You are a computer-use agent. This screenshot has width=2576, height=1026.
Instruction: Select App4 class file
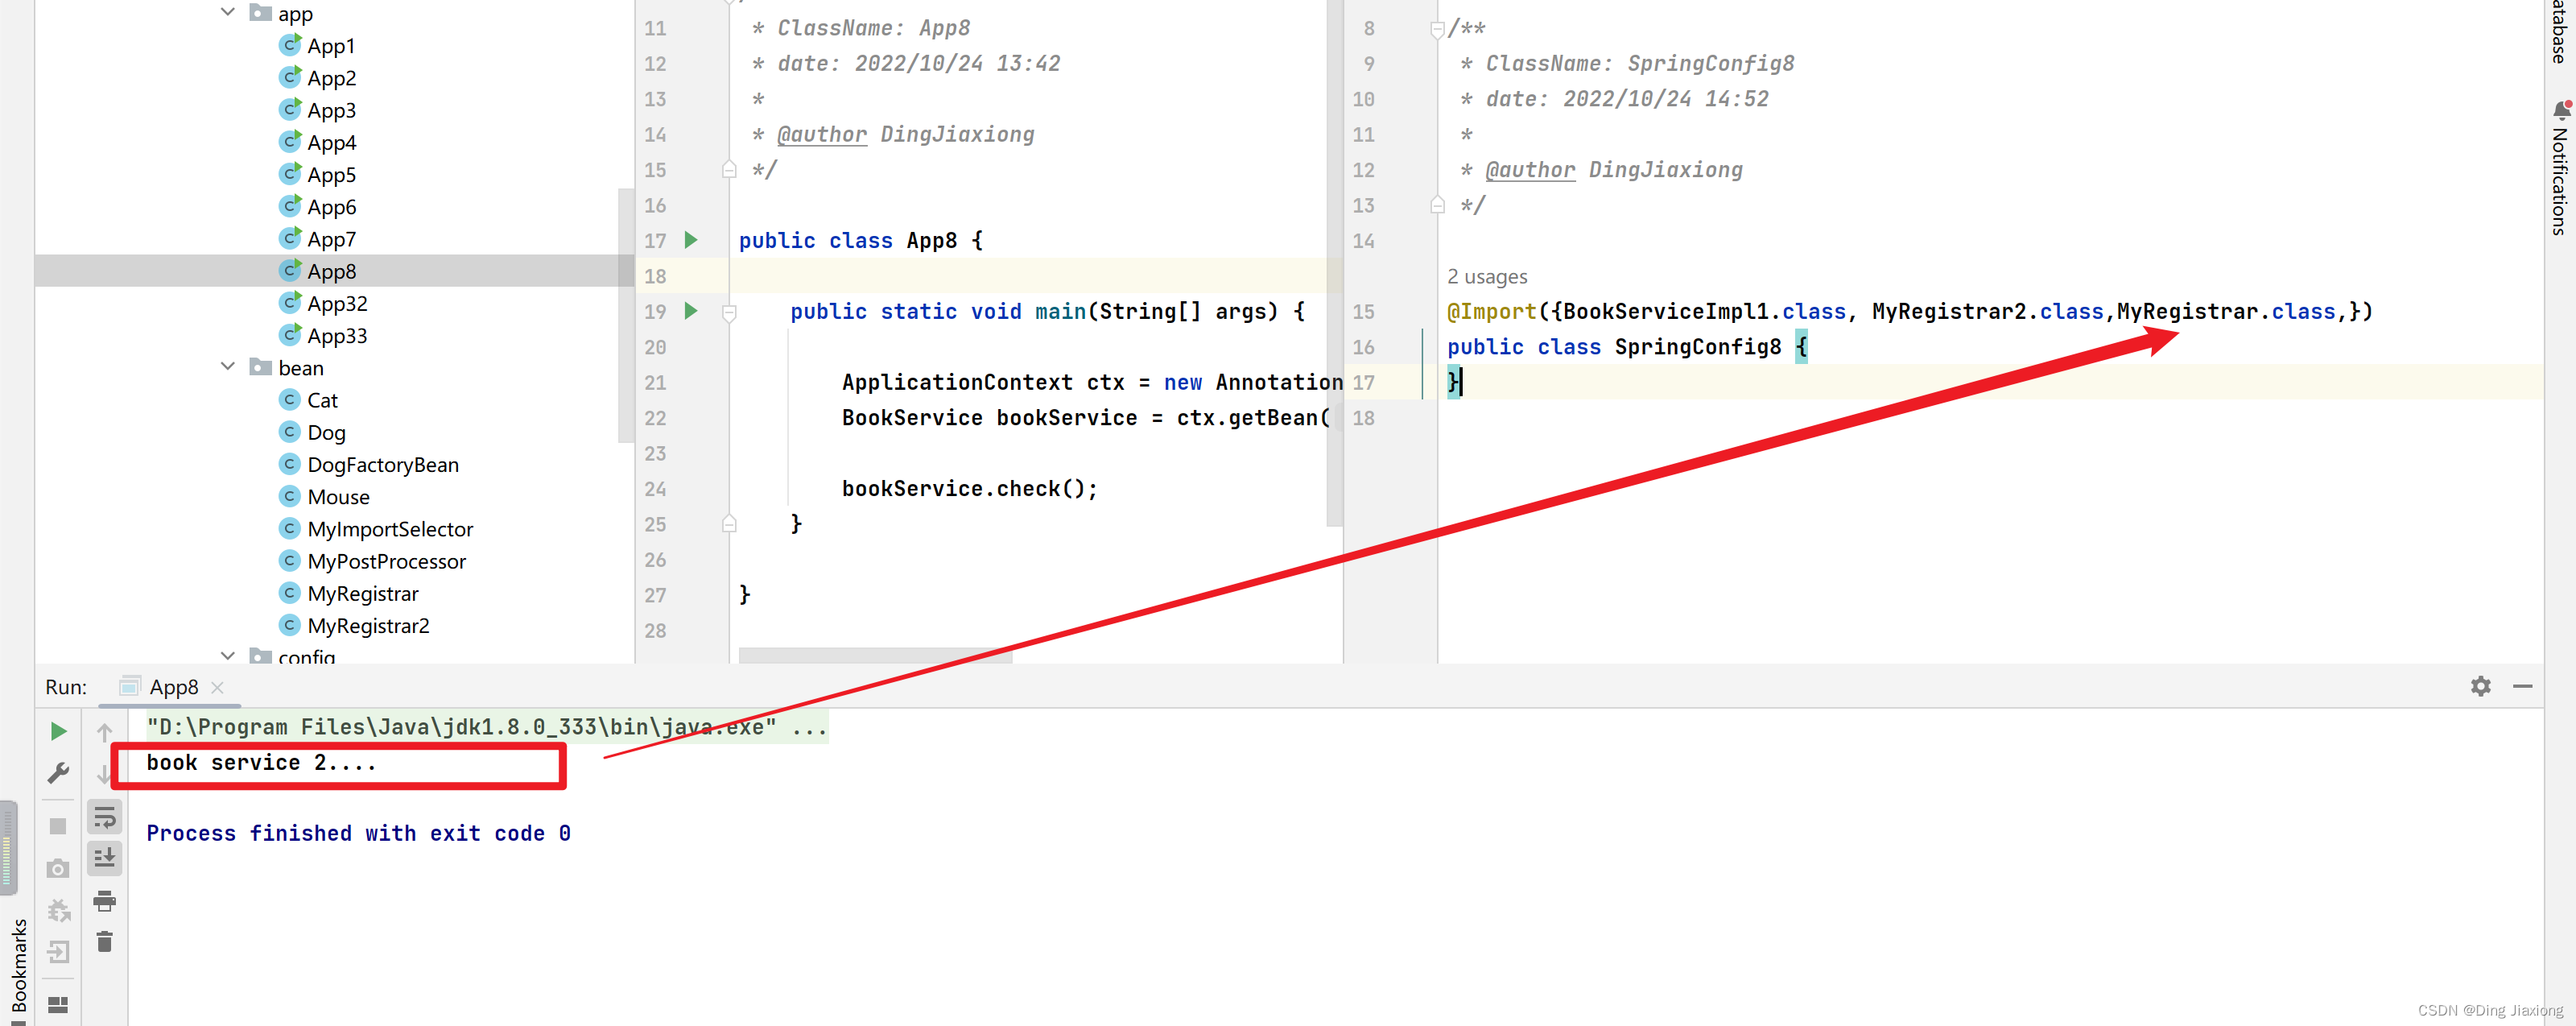[x=331, y=142]
